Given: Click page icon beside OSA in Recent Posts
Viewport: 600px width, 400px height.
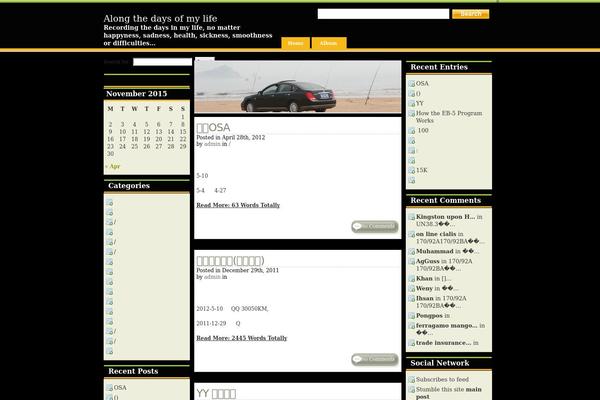Looking at the screenshot, I should [x=109, y=388].
